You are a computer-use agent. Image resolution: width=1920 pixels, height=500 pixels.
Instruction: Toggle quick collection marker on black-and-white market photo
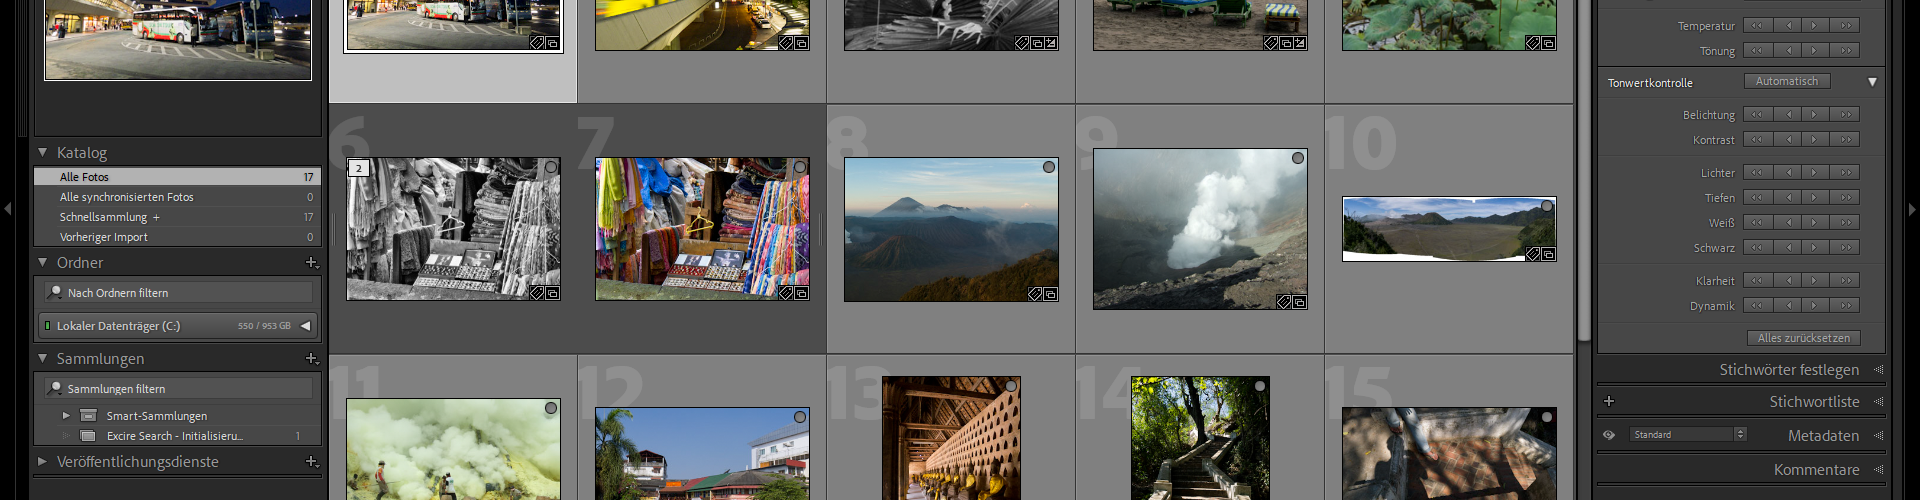point(551,167)
